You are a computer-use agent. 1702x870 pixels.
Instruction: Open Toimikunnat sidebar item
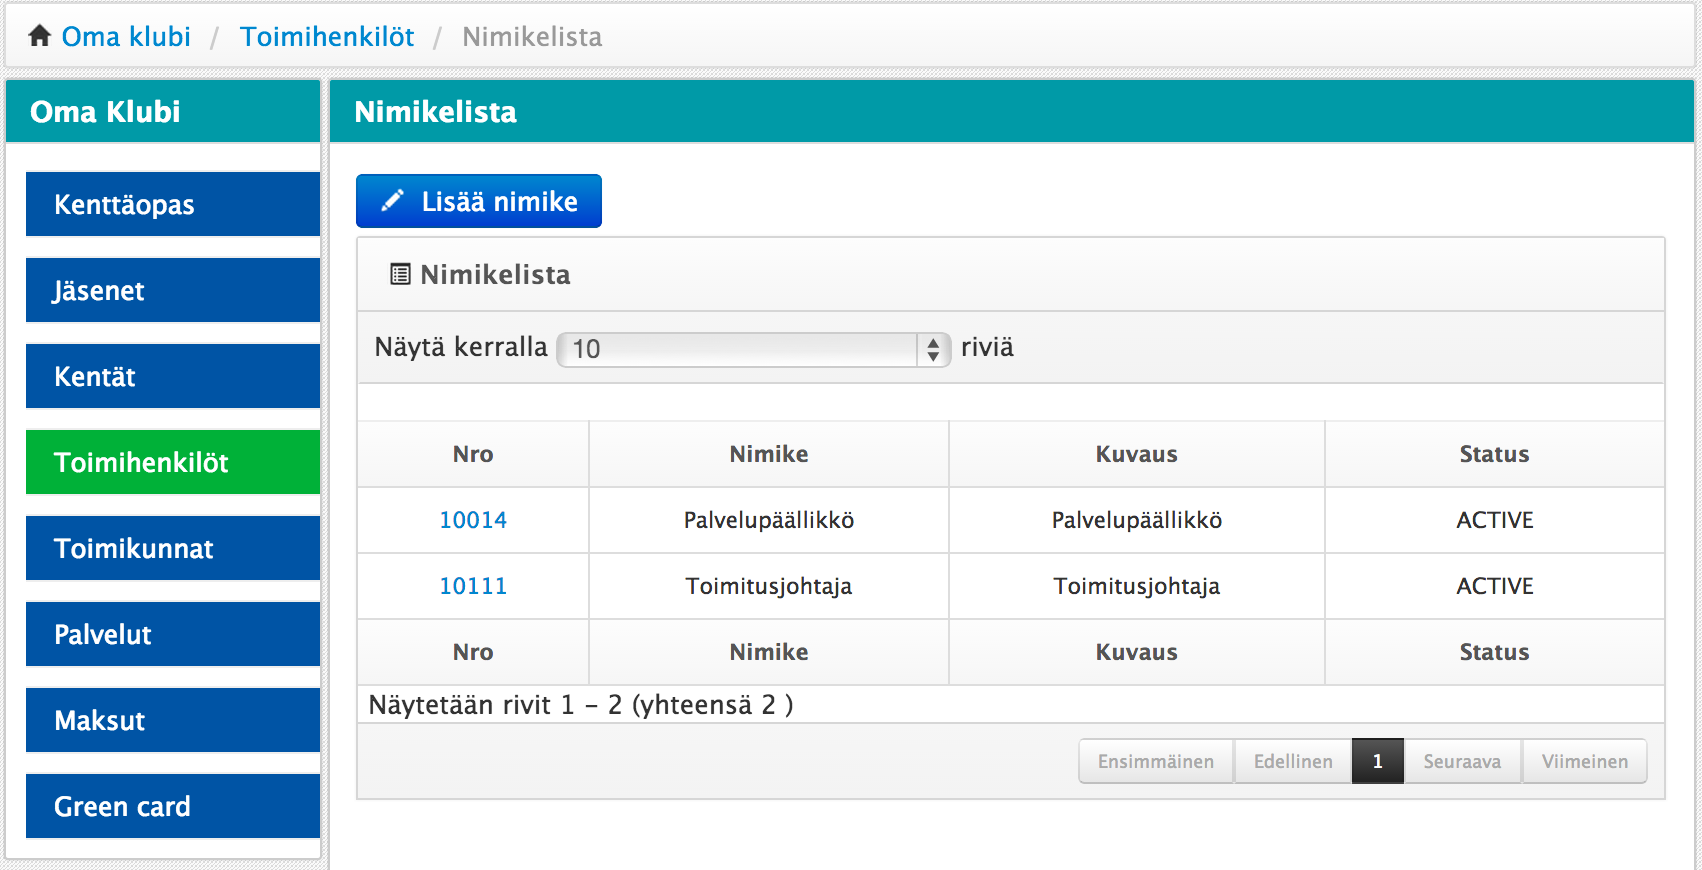pyautogui.click(x=173, y=548)
